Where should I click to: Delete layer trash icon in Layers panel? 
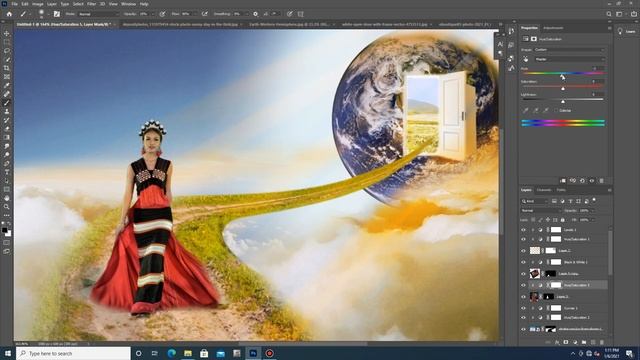coord(602,342)
